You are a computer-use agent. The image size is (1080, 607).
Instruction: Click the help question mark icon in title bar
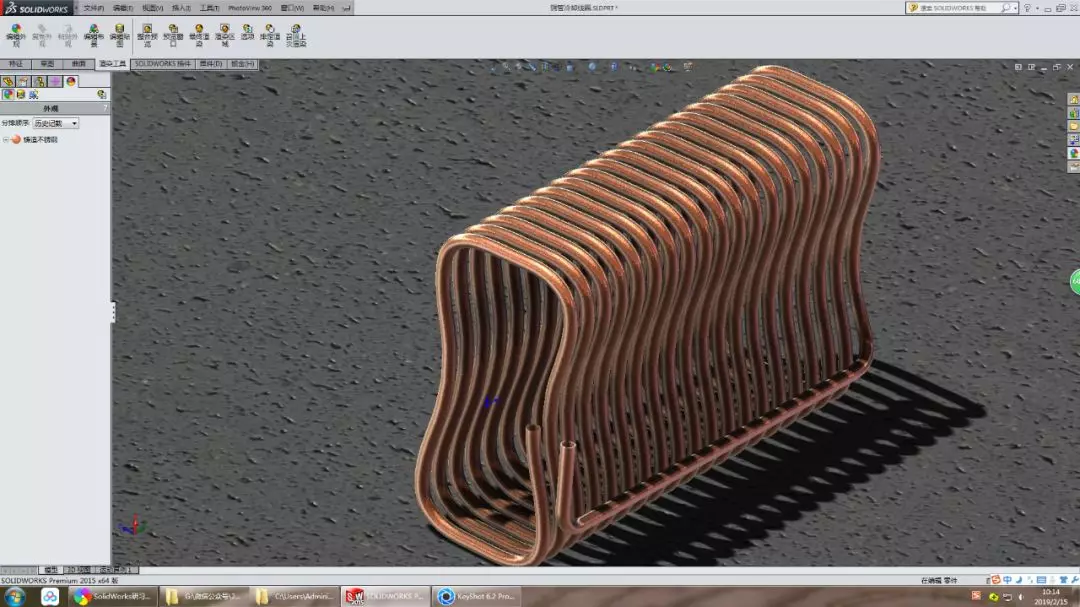tap(1027, 8)
